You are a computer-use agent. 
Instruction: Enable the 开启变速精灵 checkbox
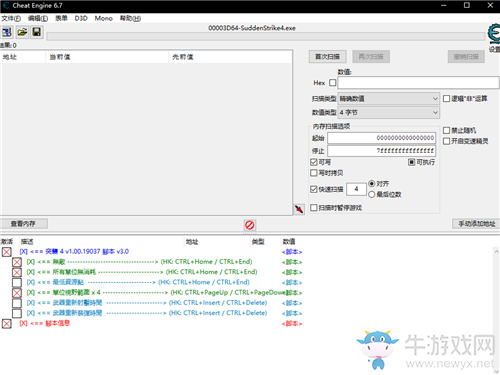(x=446, y=141)
